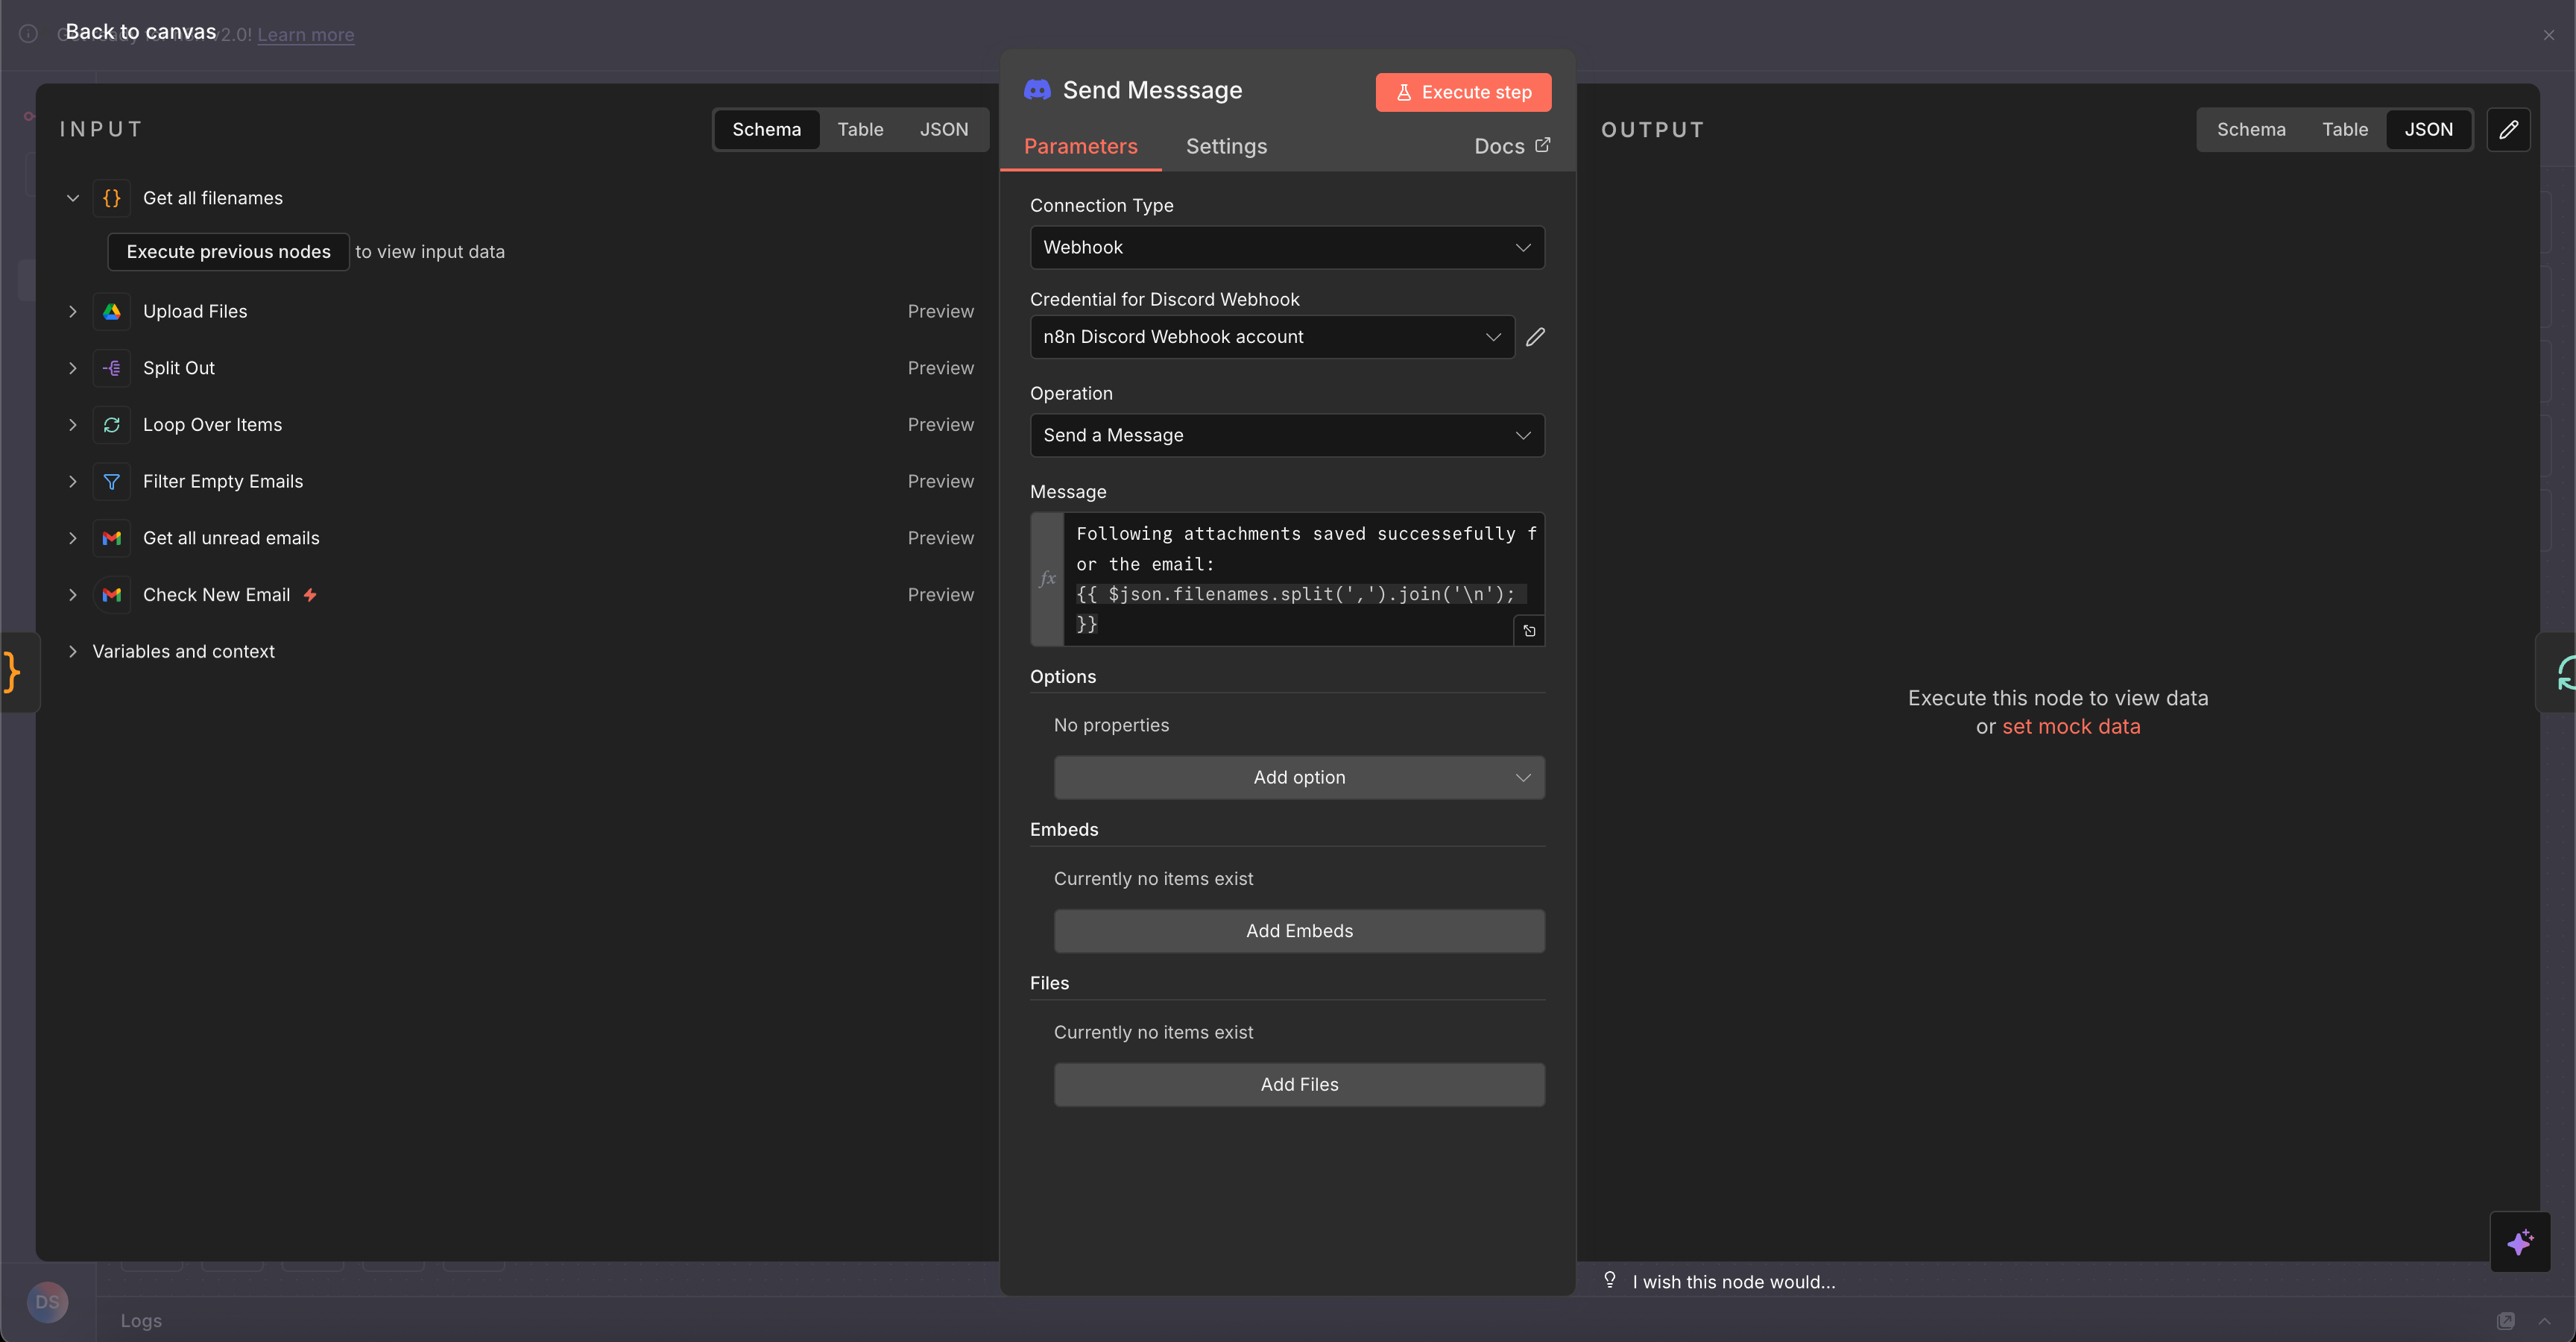This screenshot has height=1342, width=2576.
Task: Click the Send Messsage node title
Action: pos(1152,90)
